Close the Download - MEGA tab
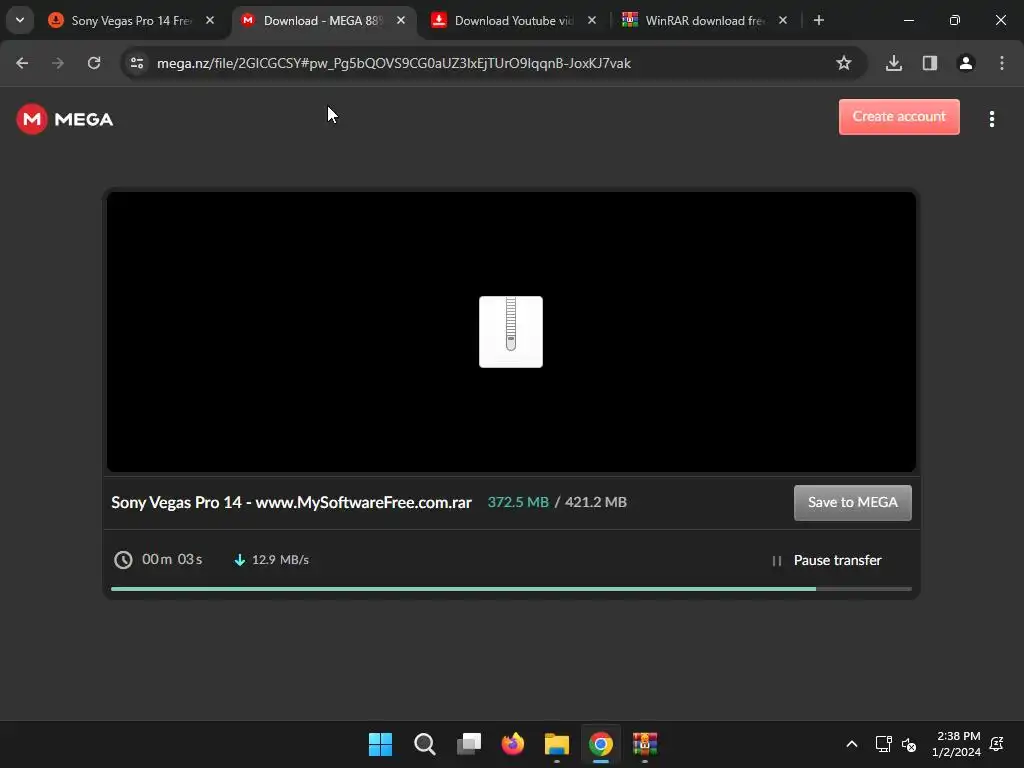The height and width of the screenshot is (768, 1024). [401, 20]
